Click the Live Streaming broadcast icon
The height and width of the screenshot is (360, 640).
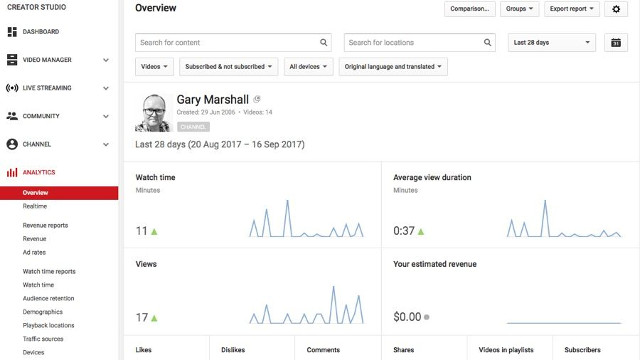tap(12, 88)
